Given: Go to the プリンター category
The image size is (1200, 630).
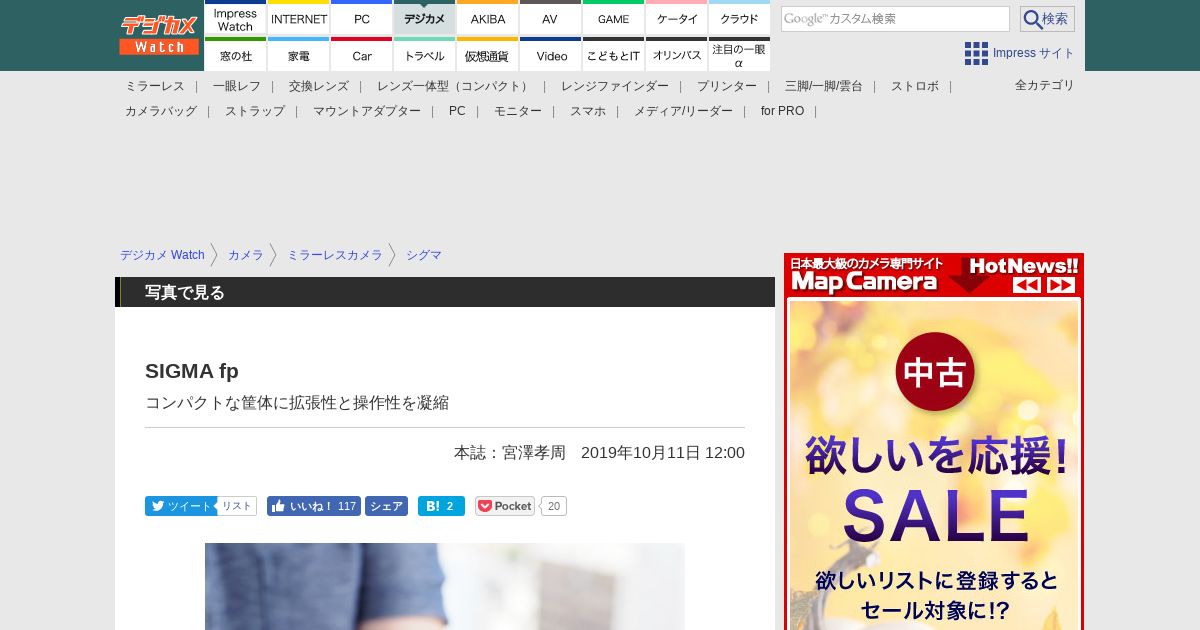Looking at the screenshot, I should [727, 86].
